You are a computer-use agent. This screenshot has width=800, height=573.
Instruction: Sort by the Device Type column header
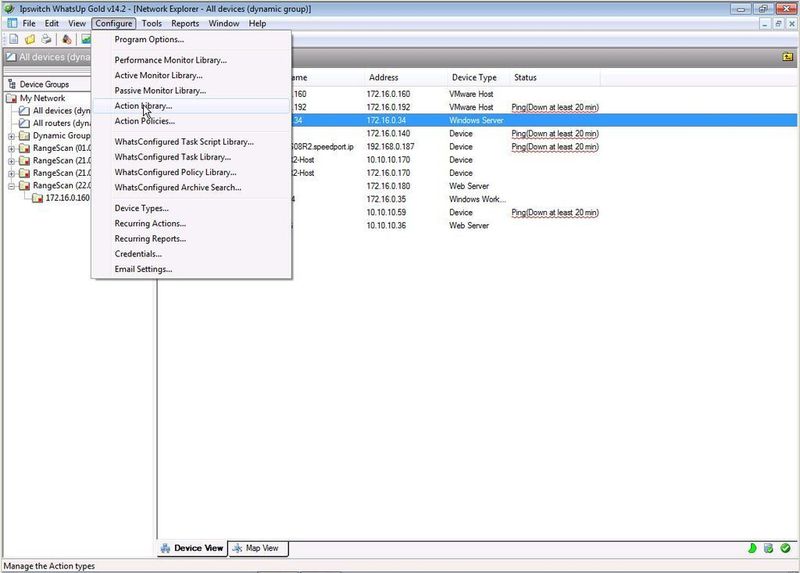click(478, 78)
